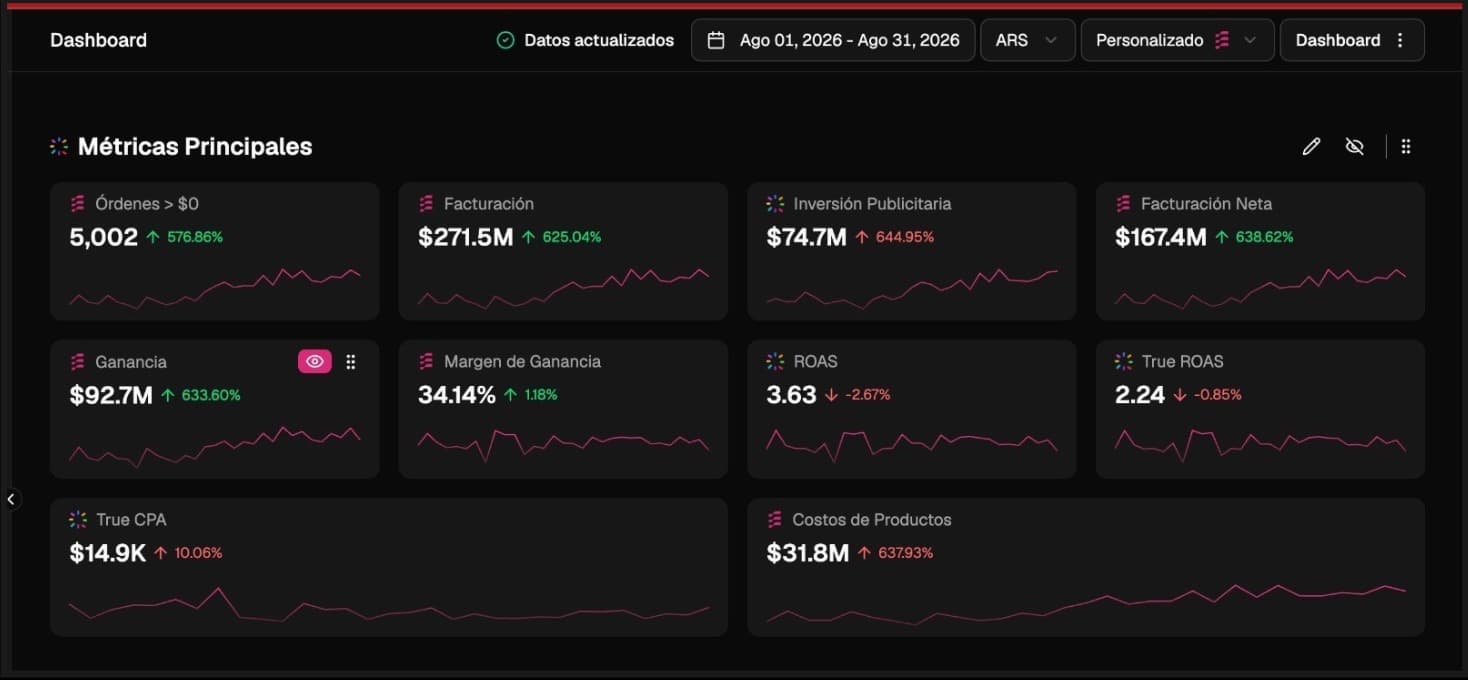This screenshot has width=1468, height=680.
Task: Click the pink icon on Facturación Neta card
Action: pyautogui.click(x=1123, y=204)
